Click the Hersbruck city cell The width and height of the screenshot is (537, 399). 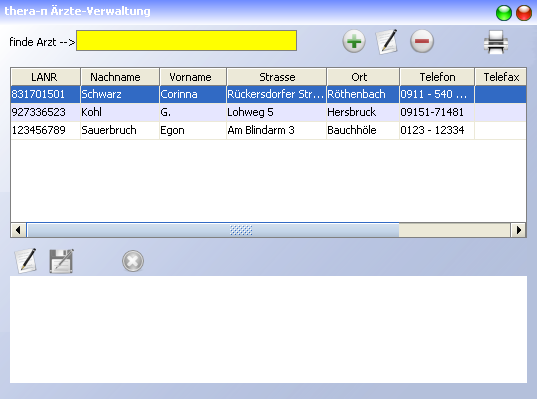[363, 112]
